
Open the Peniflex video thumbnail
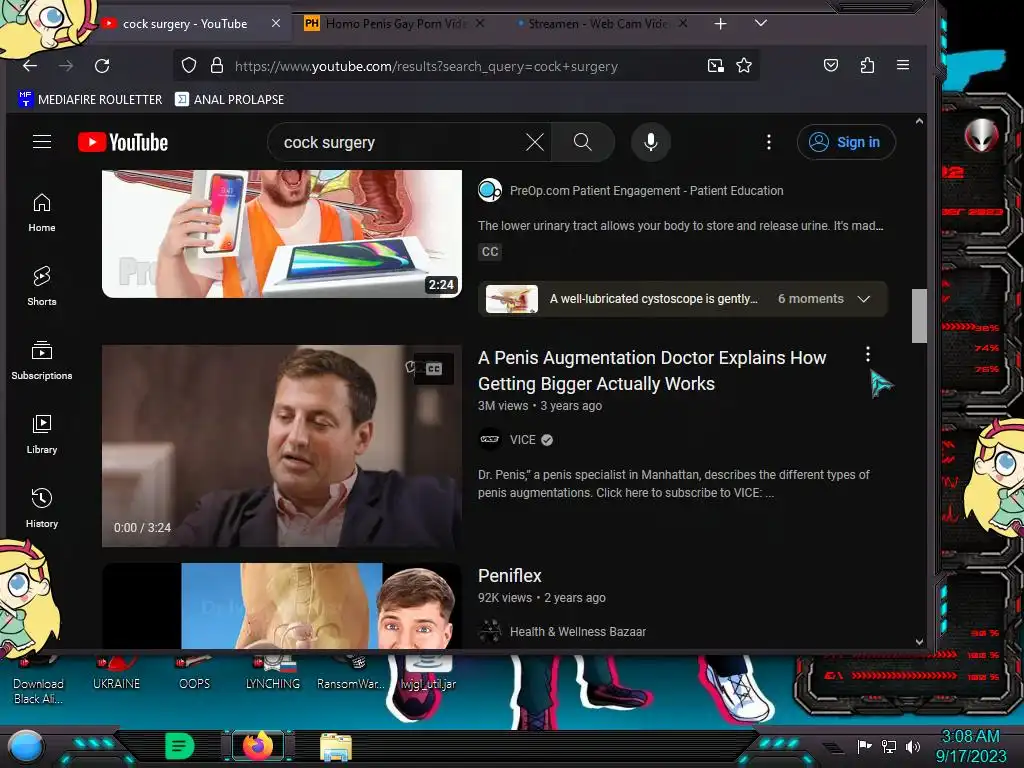(x=281, y=605)
